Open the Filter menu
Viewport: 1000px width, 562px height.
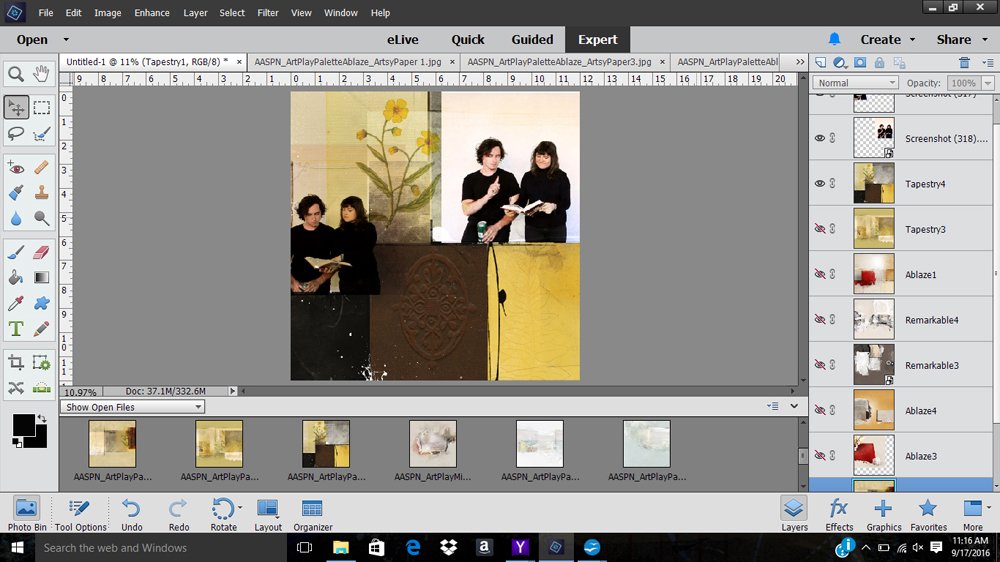[x=268, y=13]
